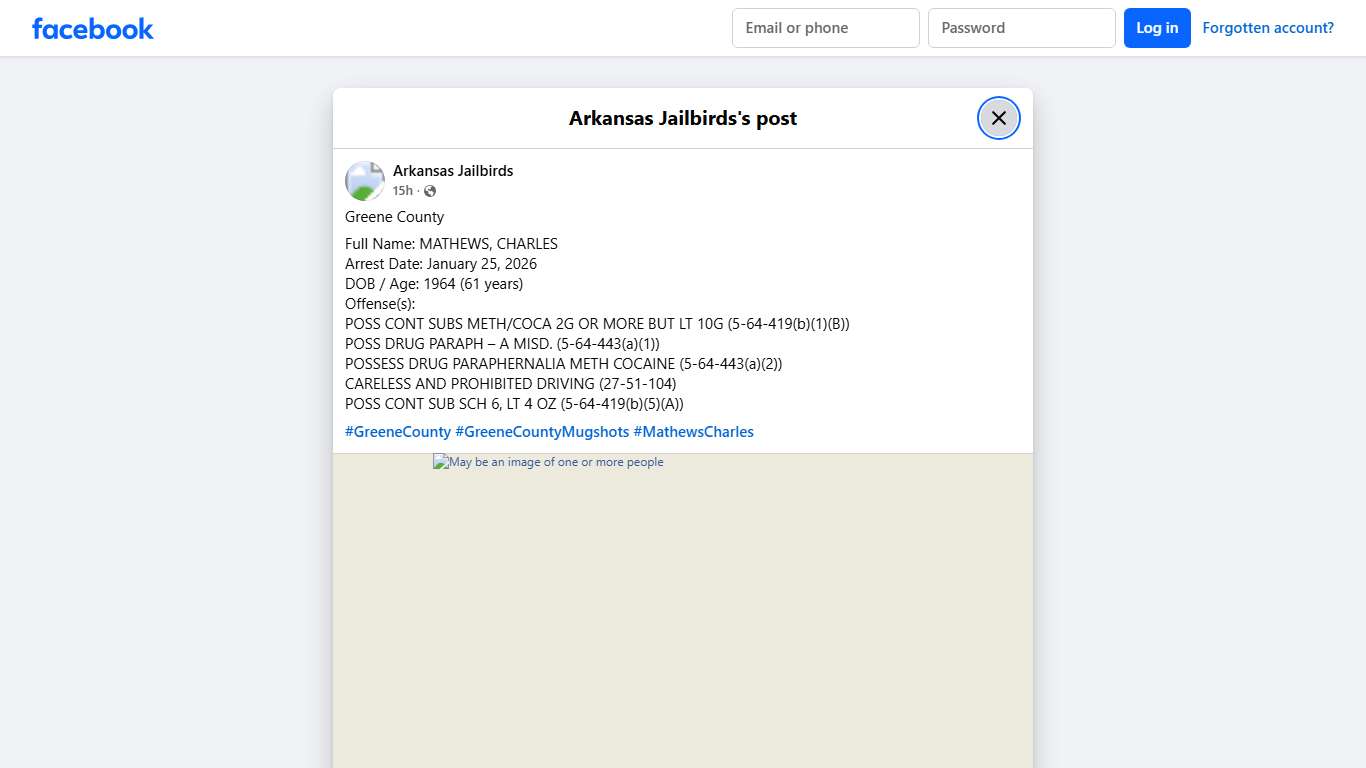Close the Arkansas Jailbirds post dialog

[998, 118]
